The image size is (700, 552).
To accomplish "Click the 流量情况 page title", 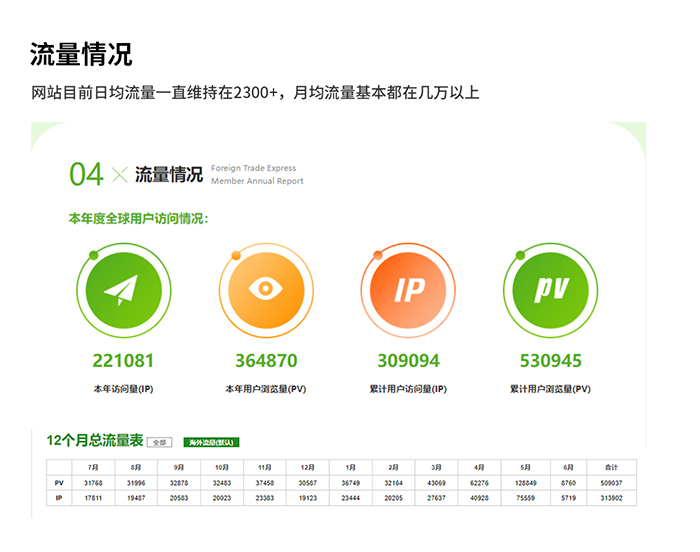I will point(81,54).
